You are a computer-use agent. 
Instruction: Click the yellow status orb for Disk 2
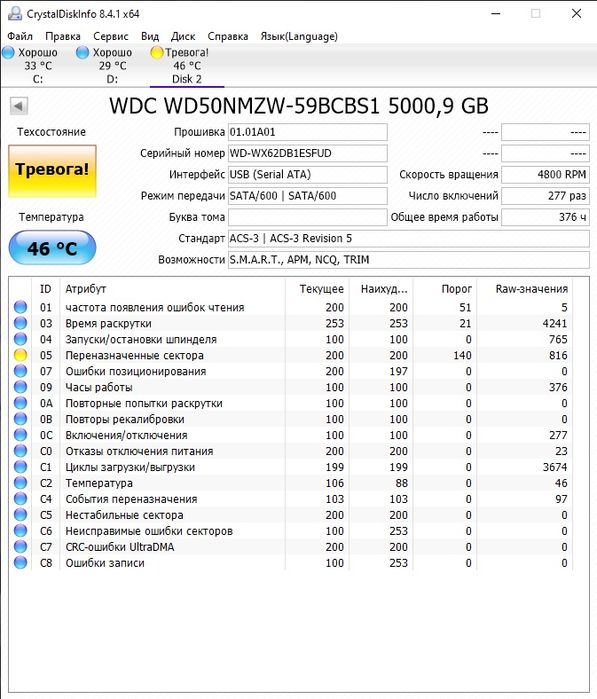[x=156, y=53]
